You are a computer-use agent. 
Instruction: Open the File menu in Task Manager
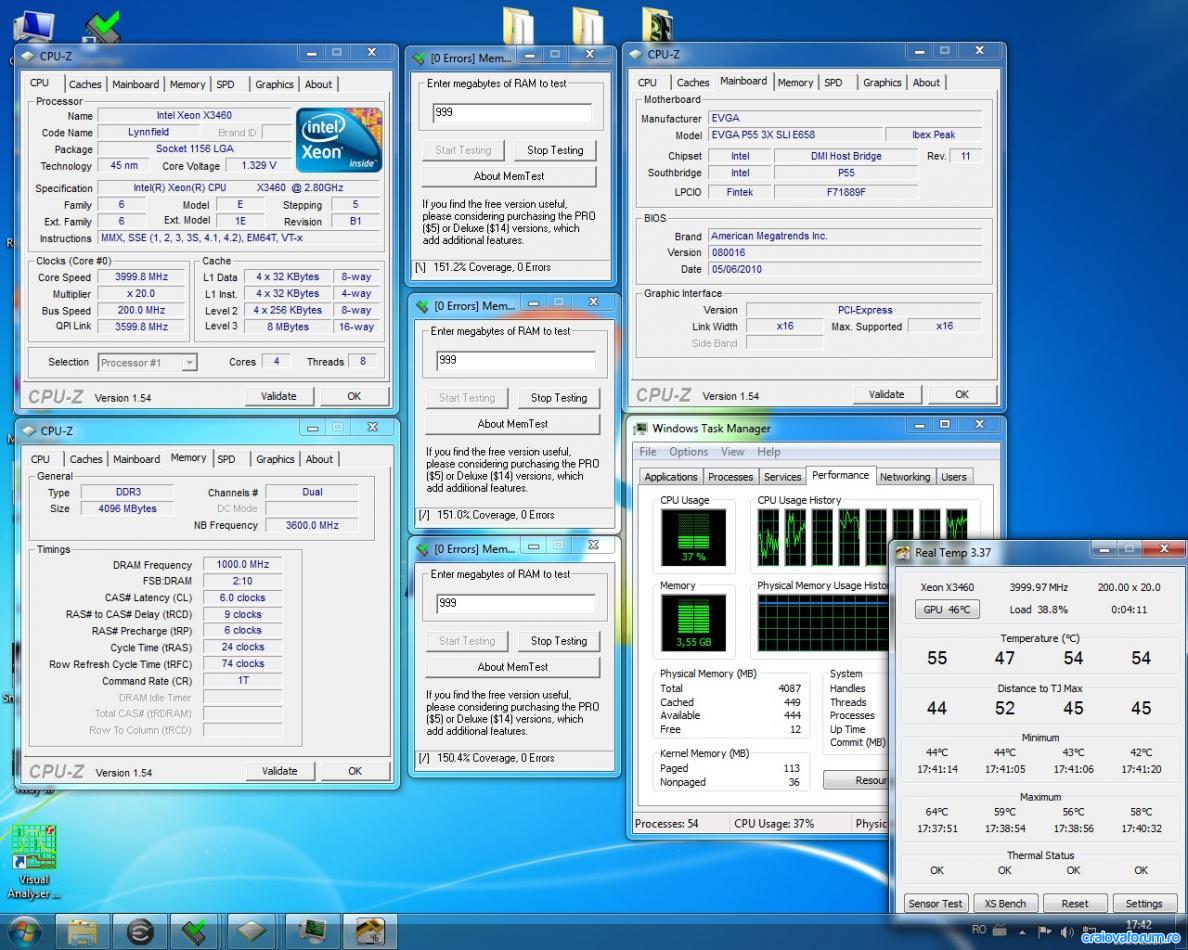(x=648, y=452)
